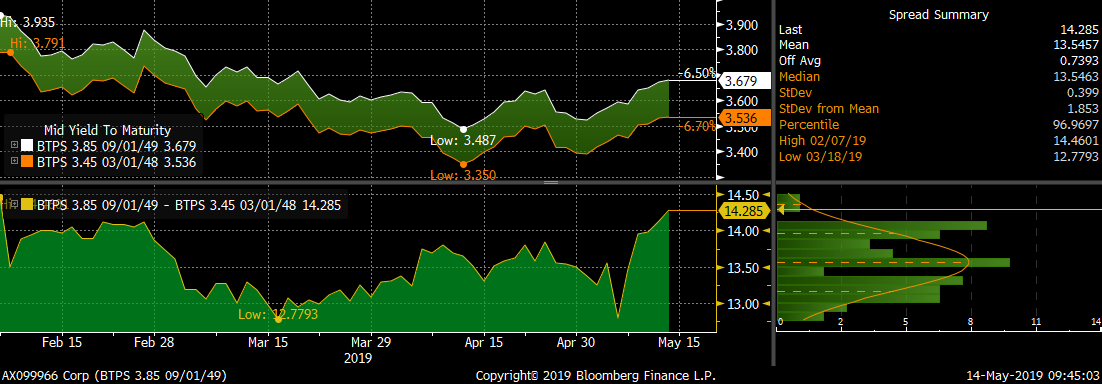Expand the BTPS 3.85 09/01/49 legend entry

(13, 146)
